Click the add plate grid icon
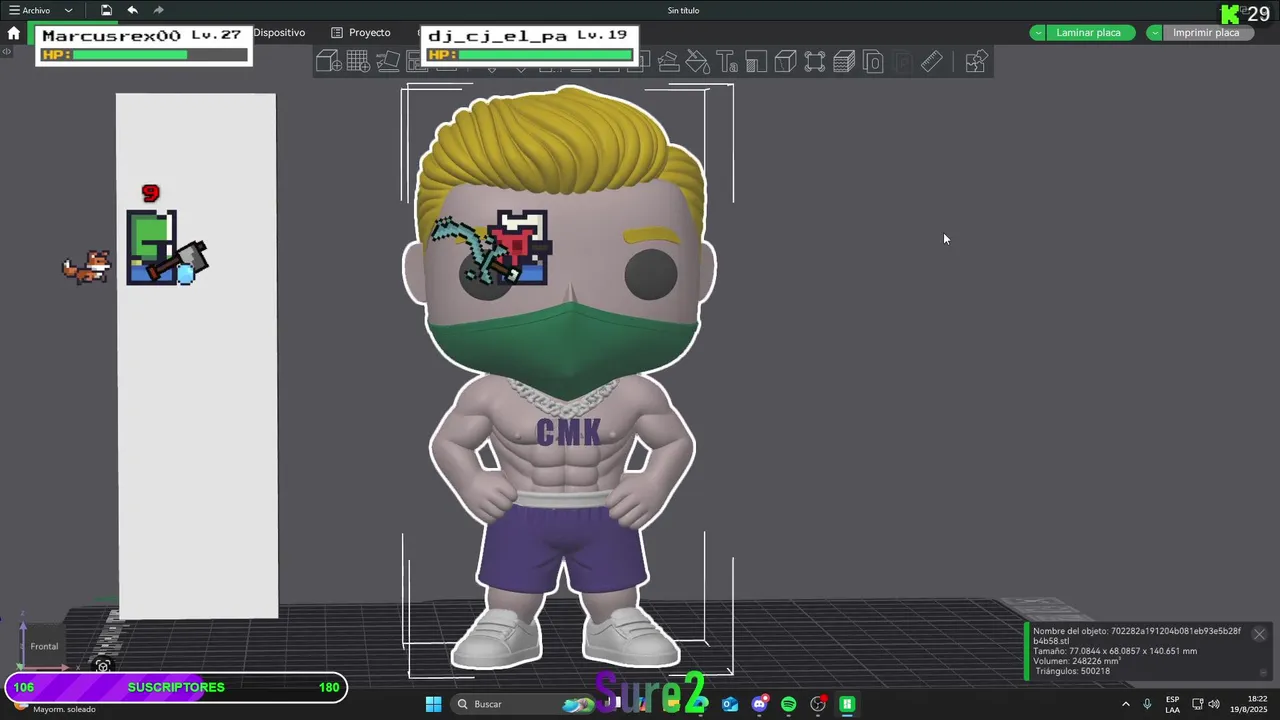The image size is (1280, 720). coord(358,62)
